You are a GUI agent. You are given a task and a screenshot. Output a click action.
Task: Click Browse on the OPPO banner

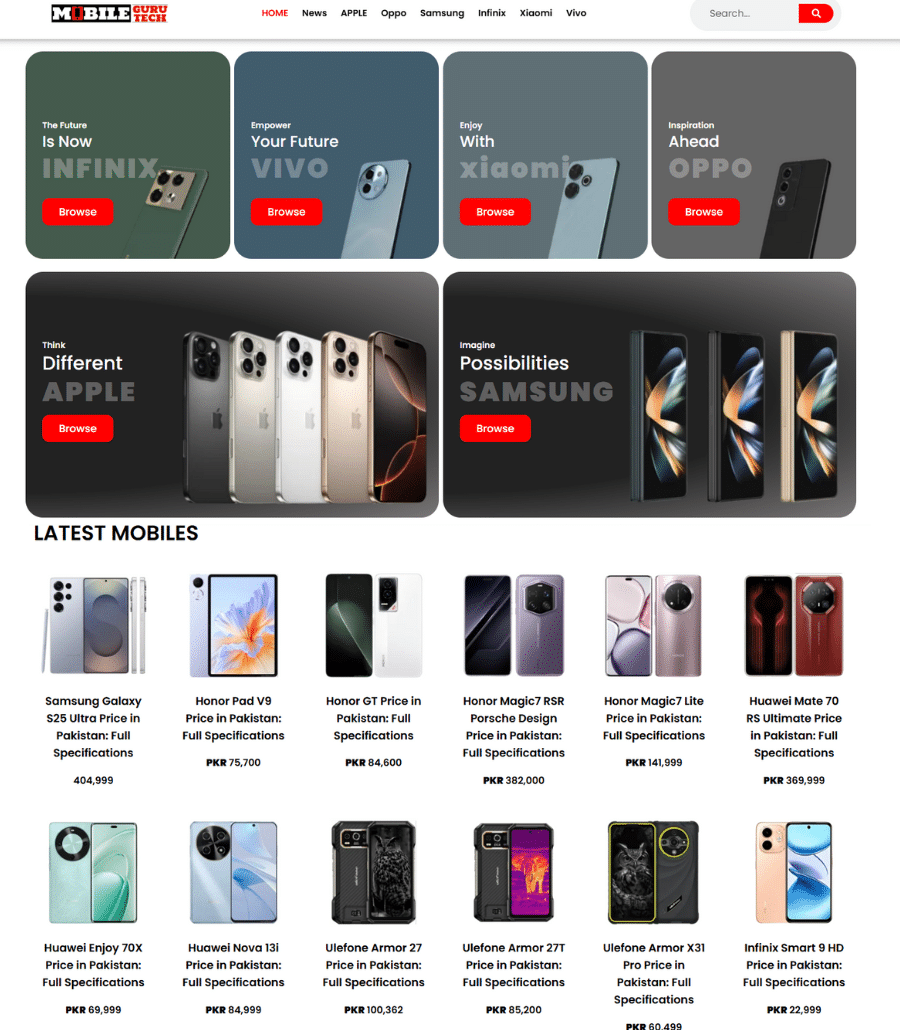pos(704,212)
